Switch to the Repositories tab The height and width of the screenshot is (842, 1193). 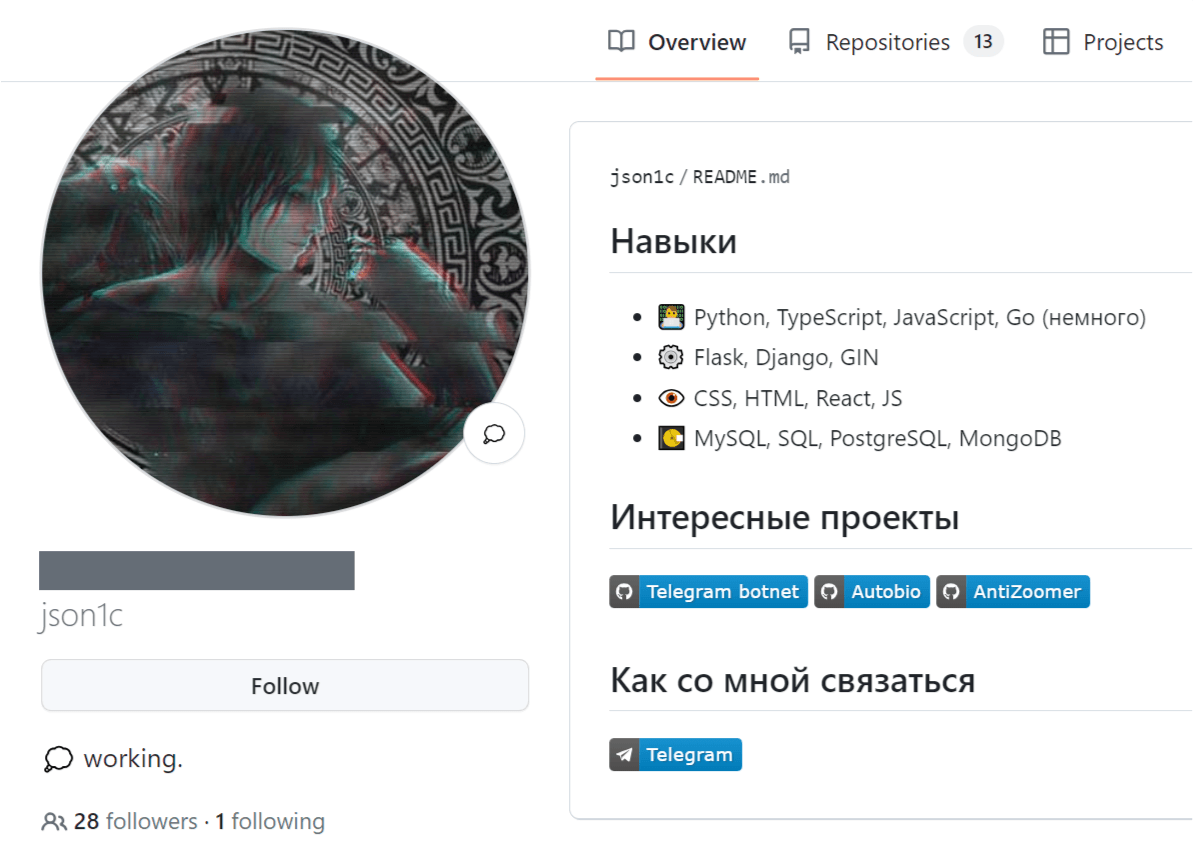point(887,42)
